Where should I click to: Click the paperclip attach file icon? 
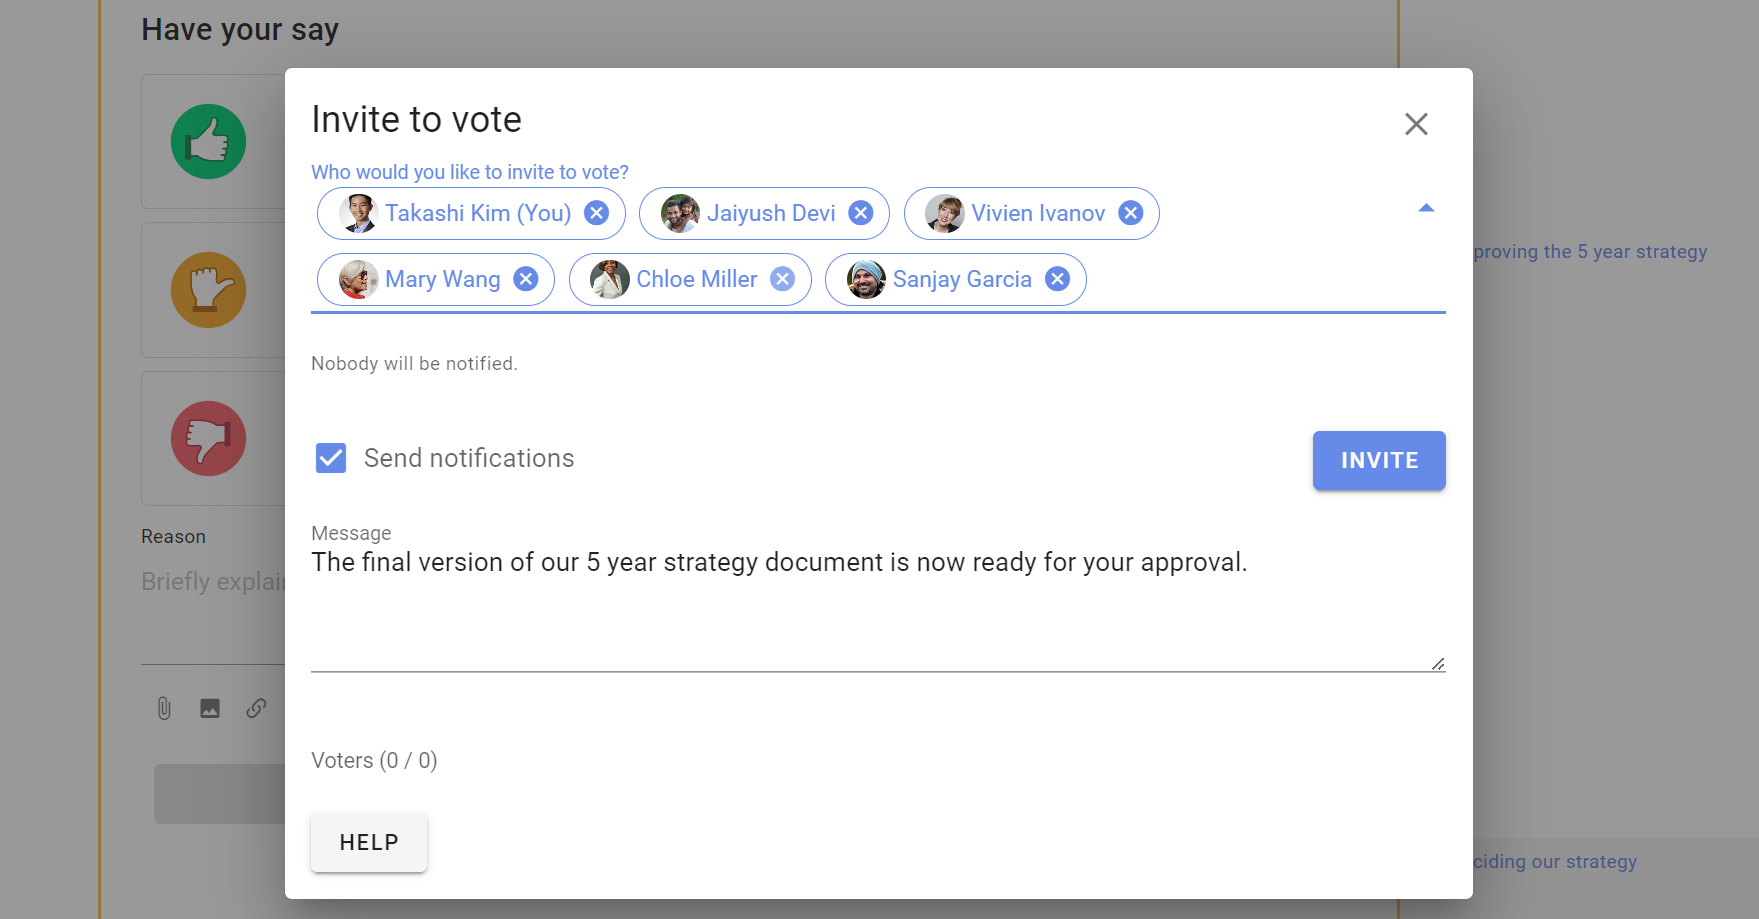[x=164, y=709]
